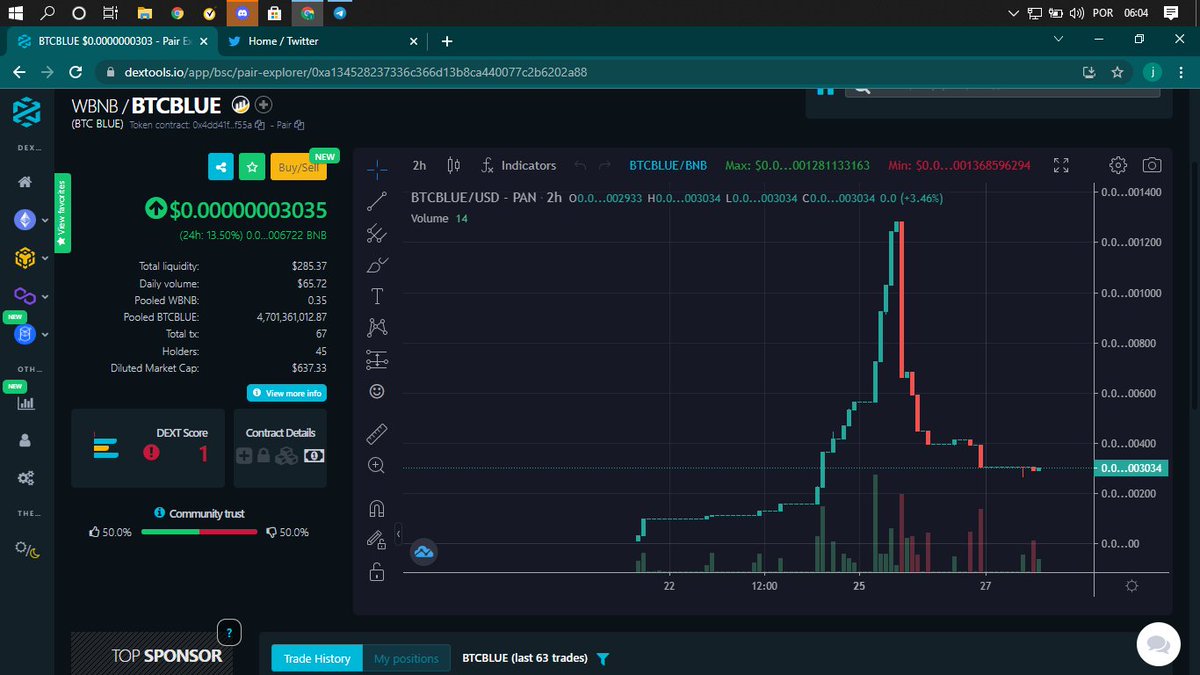Select the prediction and measurement tool
Image resolution: width=1200 pixels, height=675 pixels.
tap(377, 359)
